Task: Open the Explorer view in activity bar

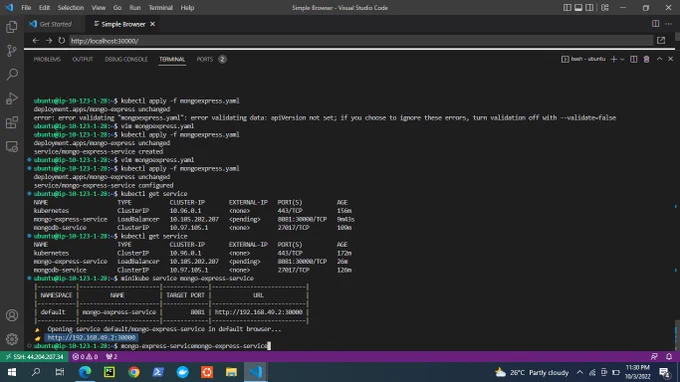Action: point(12,27)
